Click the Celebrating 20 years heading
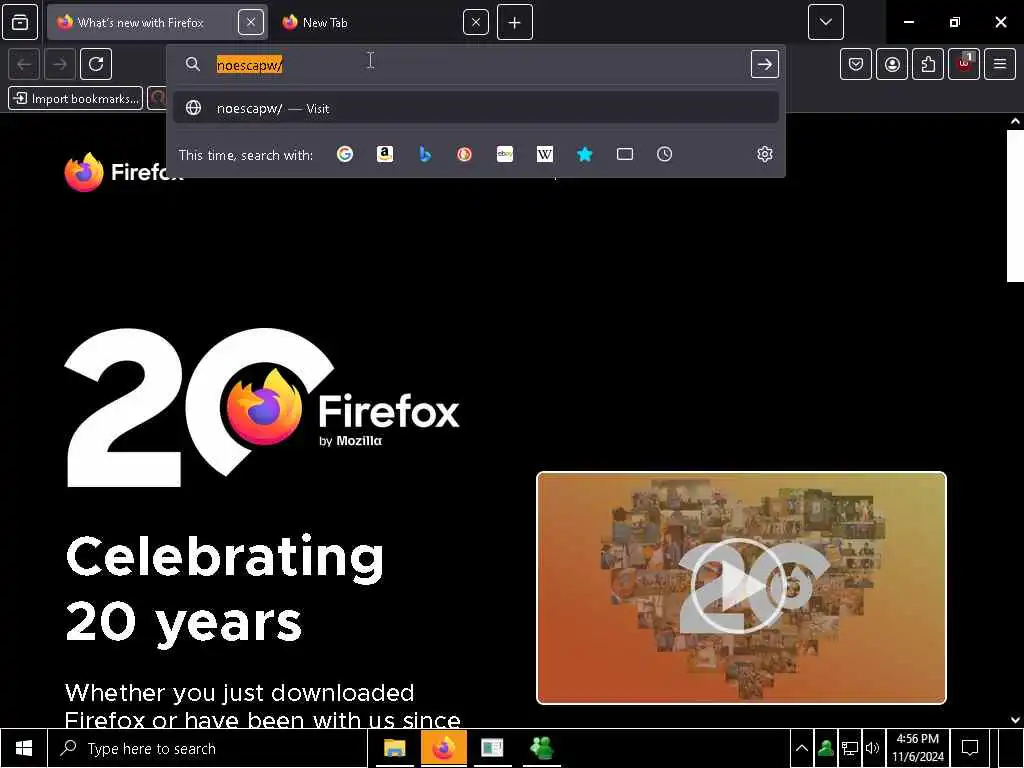Image resolution: width=1024 pixels, height=768 pixels. click(x=225, y=590)
